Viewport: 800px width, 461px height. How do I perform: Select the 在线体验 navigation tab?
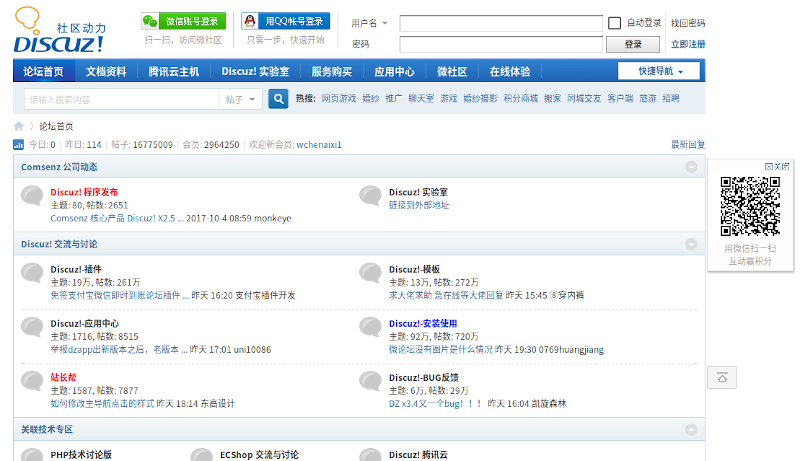tap(510, 71)
